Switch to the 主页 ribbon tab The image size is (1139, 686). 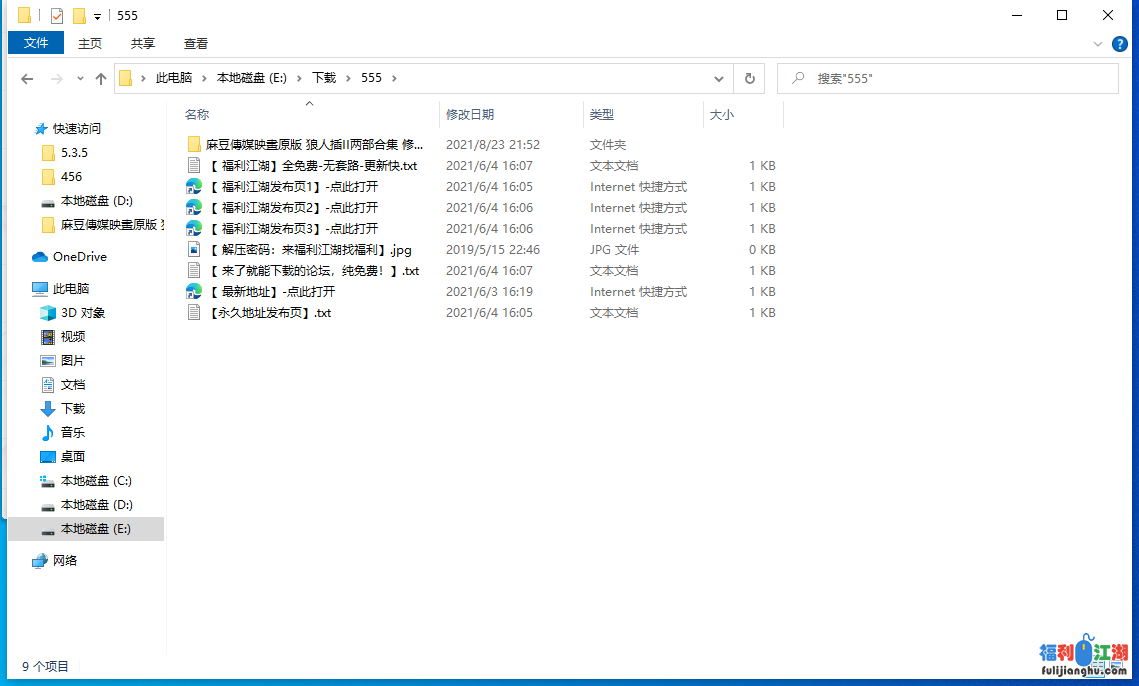(x=90, y=43)
